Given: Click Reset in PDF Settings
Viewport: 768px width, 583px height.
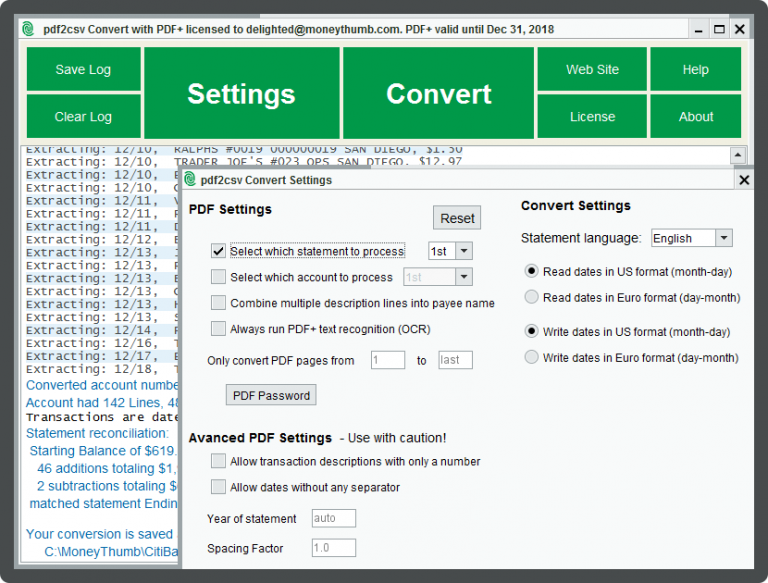Looking at the screenshot, I should tap(457, 218).
